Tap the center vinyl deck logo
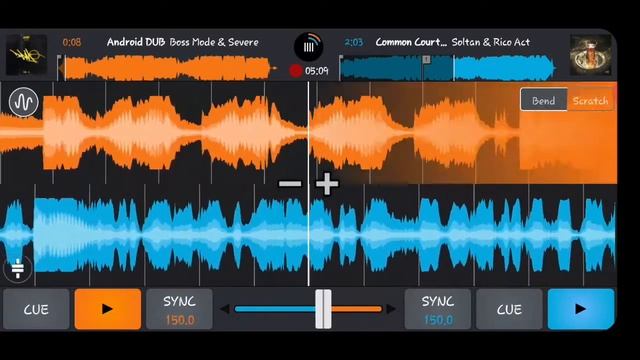The image size is (640, 360). [309, 46]
